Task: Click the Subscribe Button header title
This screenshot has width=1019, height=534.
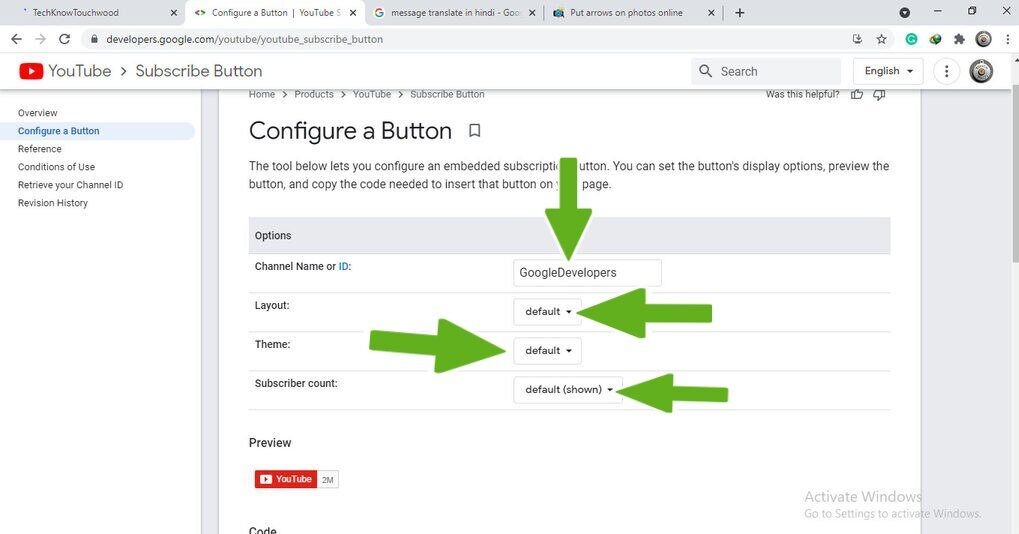Action: pyautogui.click(x=199, y=71)
